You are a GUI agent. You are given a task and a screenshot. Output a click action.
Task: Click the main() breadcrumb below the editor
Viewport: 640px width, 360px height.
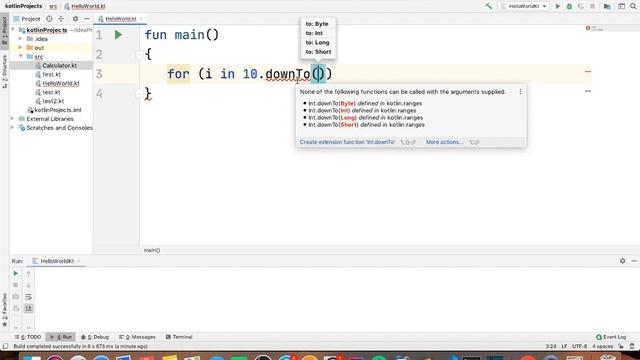152,250
